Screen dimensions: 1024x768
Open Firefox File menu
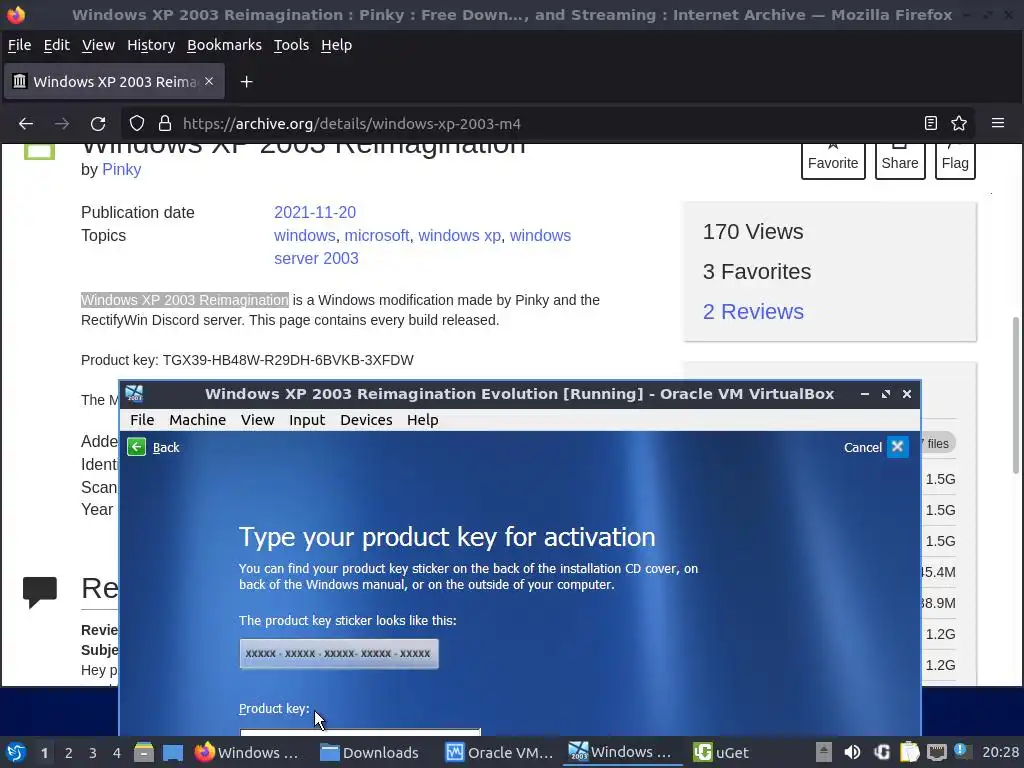[x=19, y=45]
